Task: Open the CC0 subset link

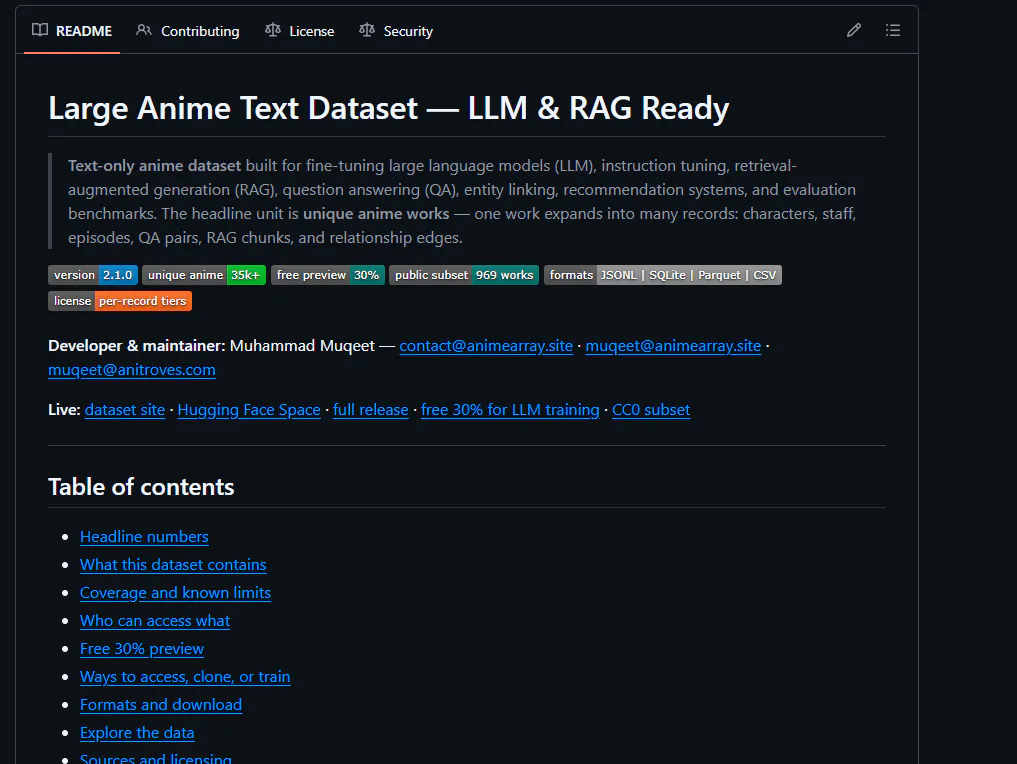Action: point(651,410)
